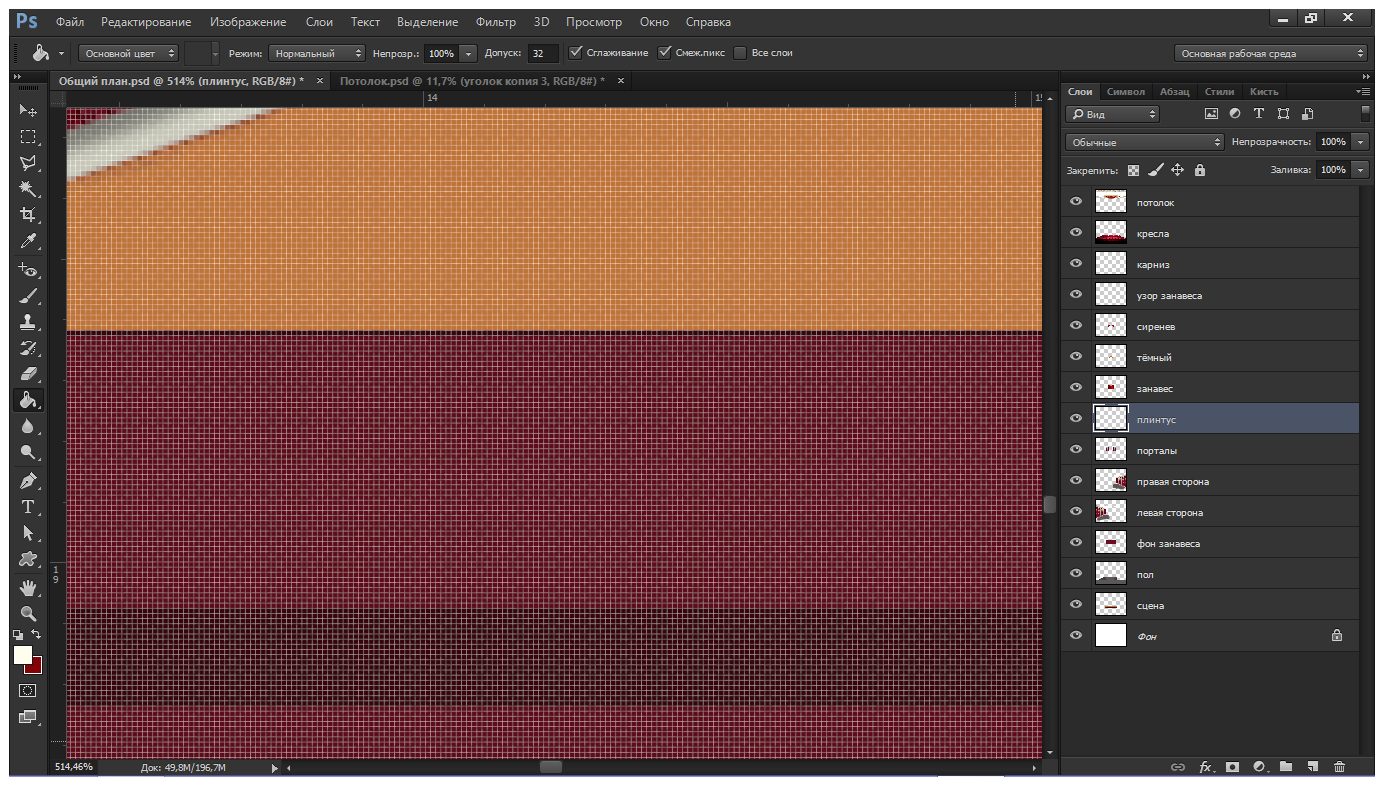Screen dimensions: 1384x786
Task: Hide the потолок layer
Action: coord(1076,202)
